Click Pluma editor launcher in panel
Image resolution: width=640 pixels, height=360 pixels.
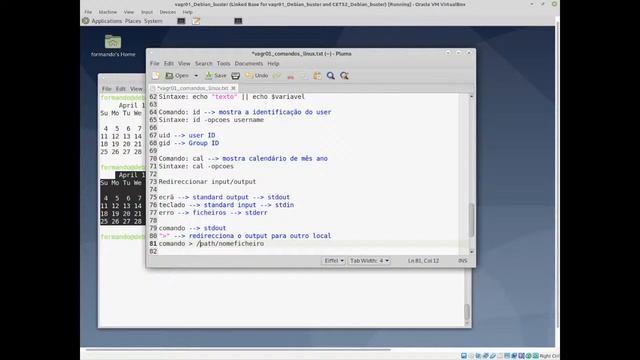[x=196, y=21]
